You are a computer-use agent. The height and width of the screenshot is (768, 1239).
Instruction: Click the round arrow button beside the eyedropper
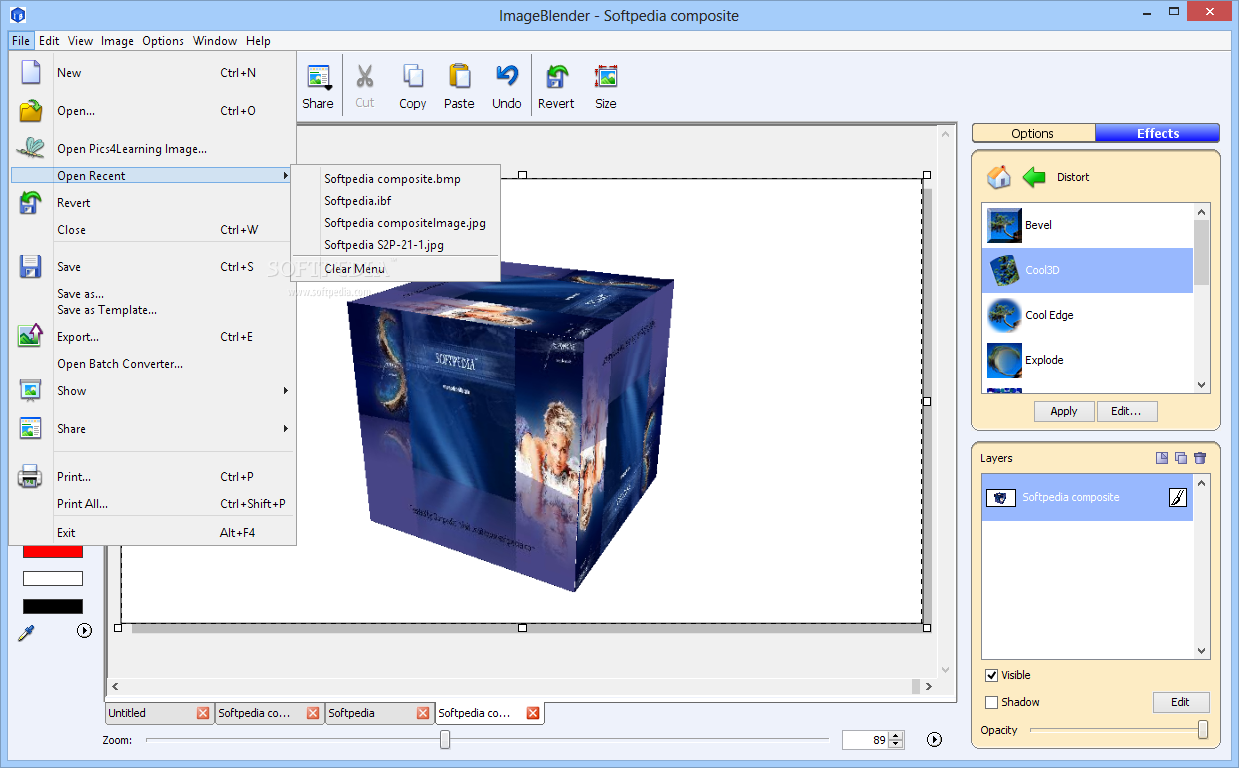point(84,630)
